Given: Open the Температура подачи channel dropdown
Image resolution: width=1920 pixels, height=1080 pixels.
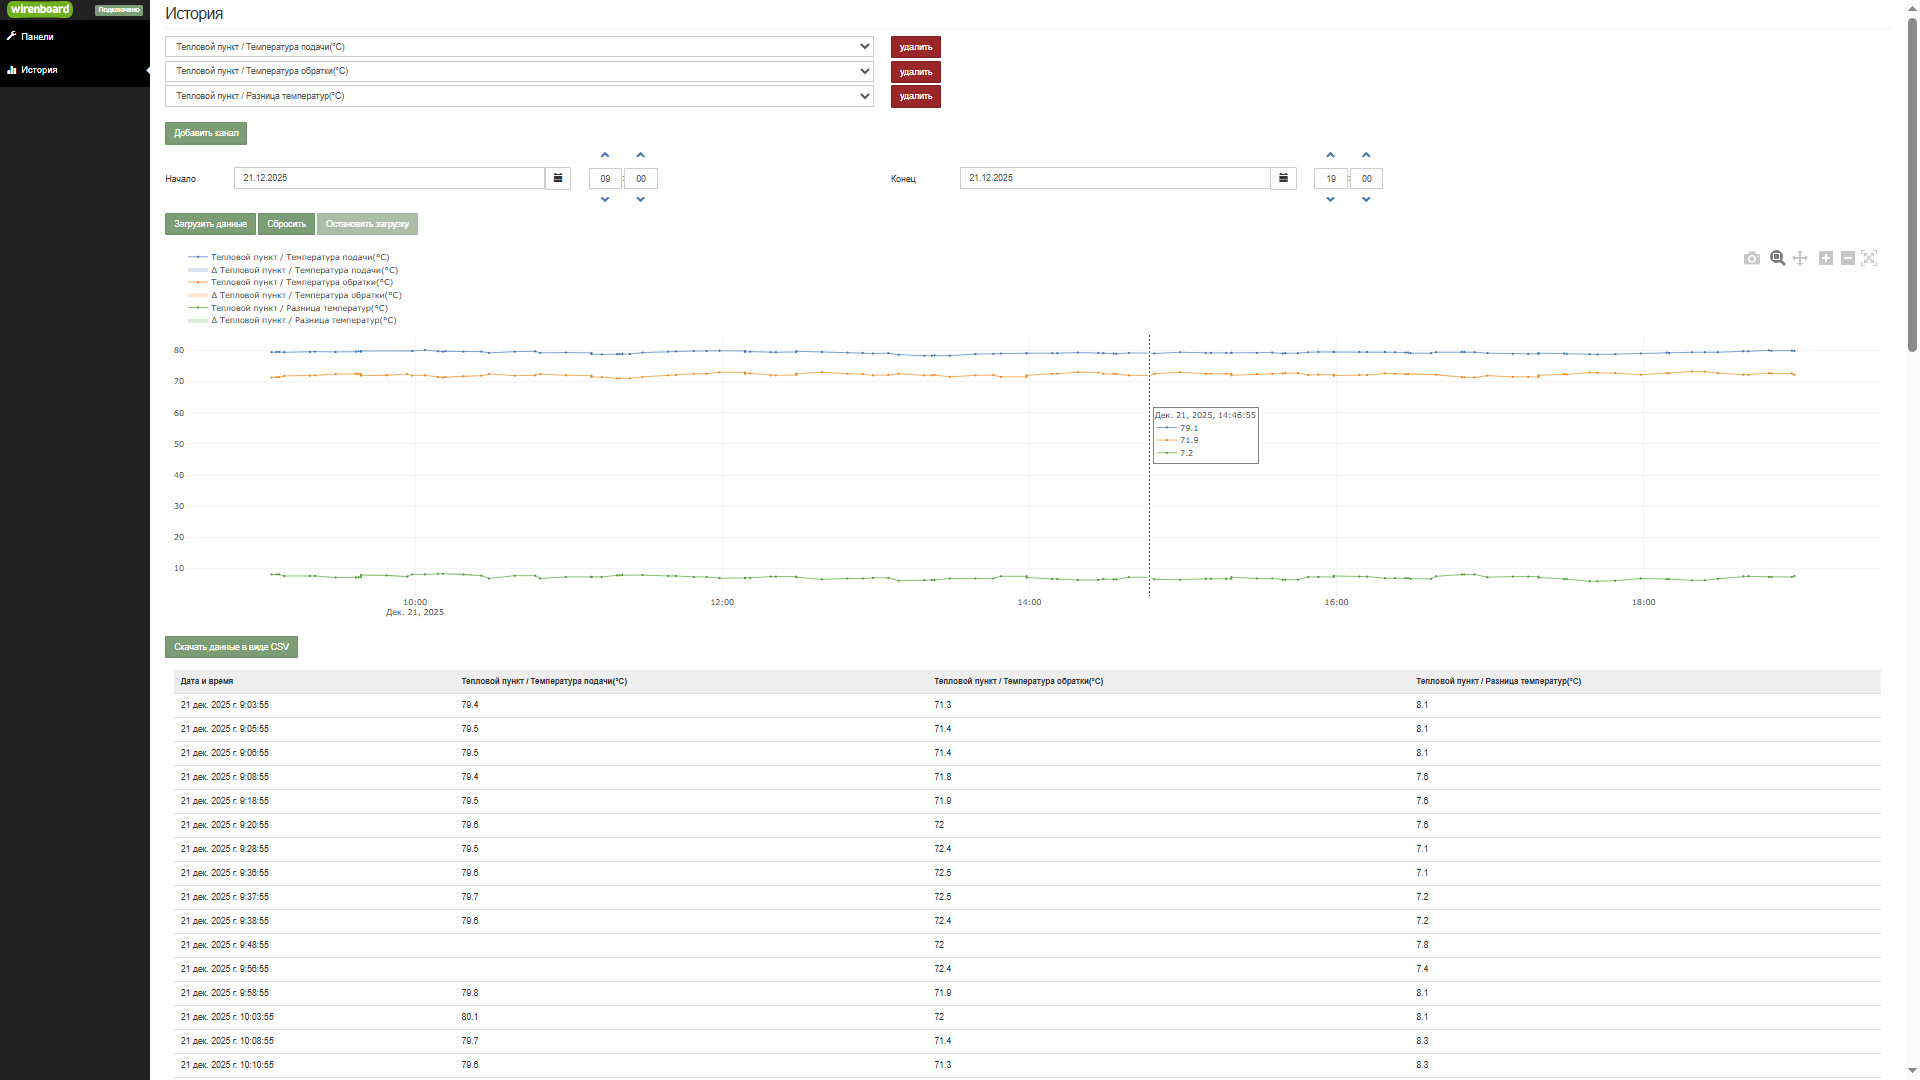Looking at the screenshot, I should point(519,47).
